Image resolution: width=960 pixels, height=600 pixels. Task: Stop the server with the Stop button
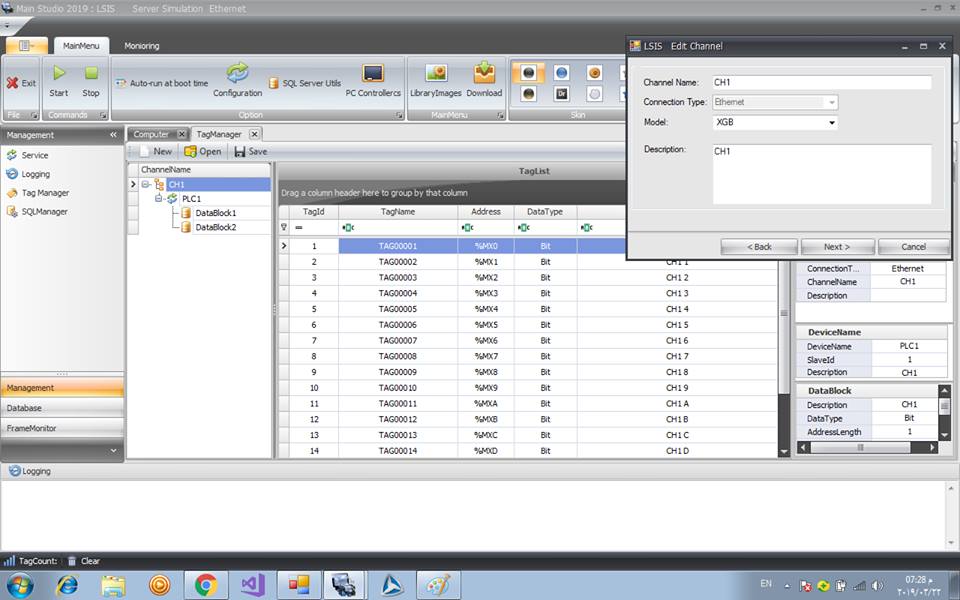pyautogui.click(x=91, y=81)
